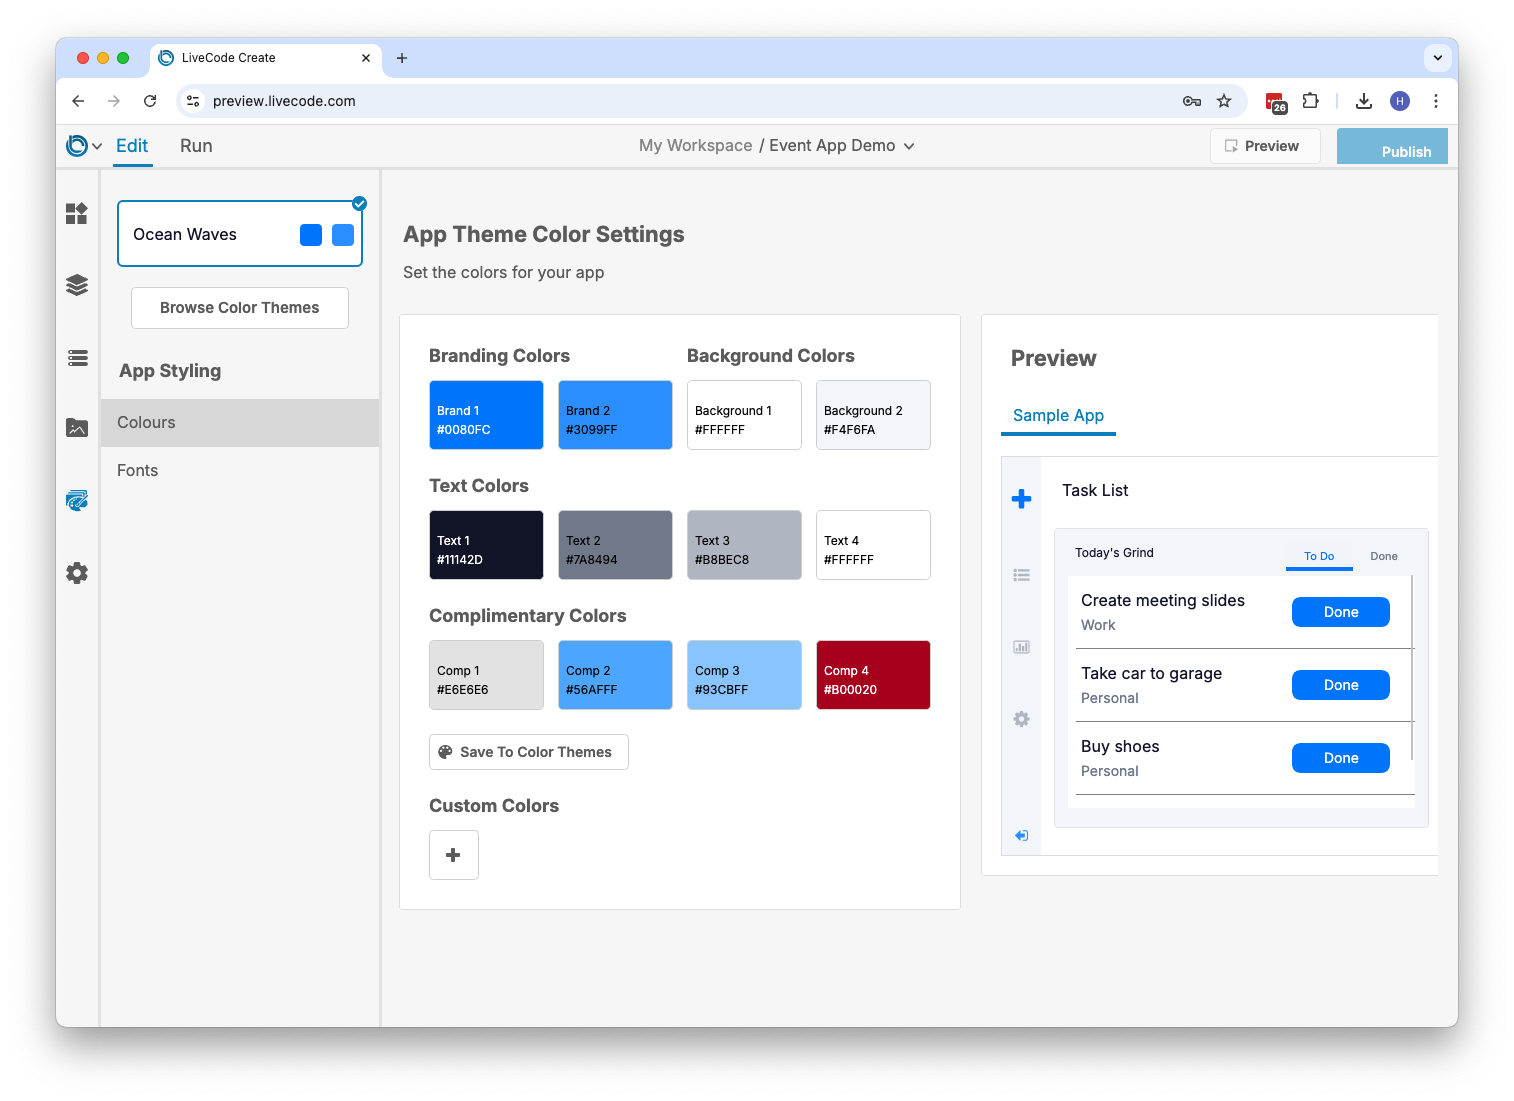Open the browser tab list chevron

(x=1438, y=58)
